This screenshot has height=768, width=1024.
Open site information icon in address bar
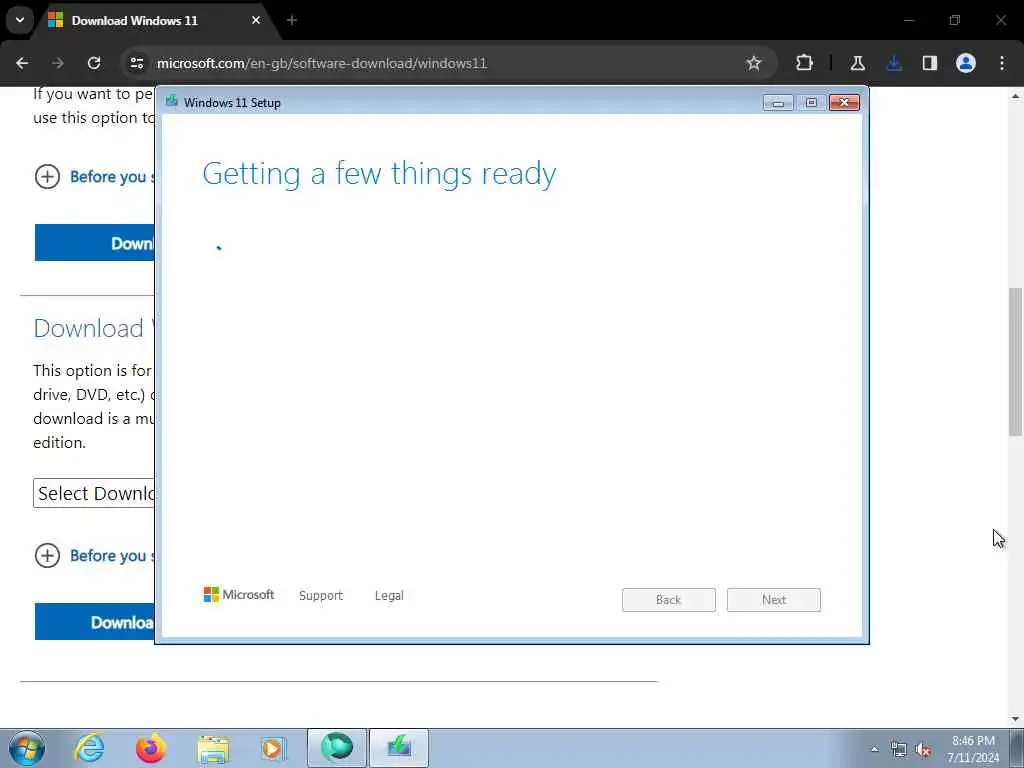pyautogui.click(x=137, y=63)
